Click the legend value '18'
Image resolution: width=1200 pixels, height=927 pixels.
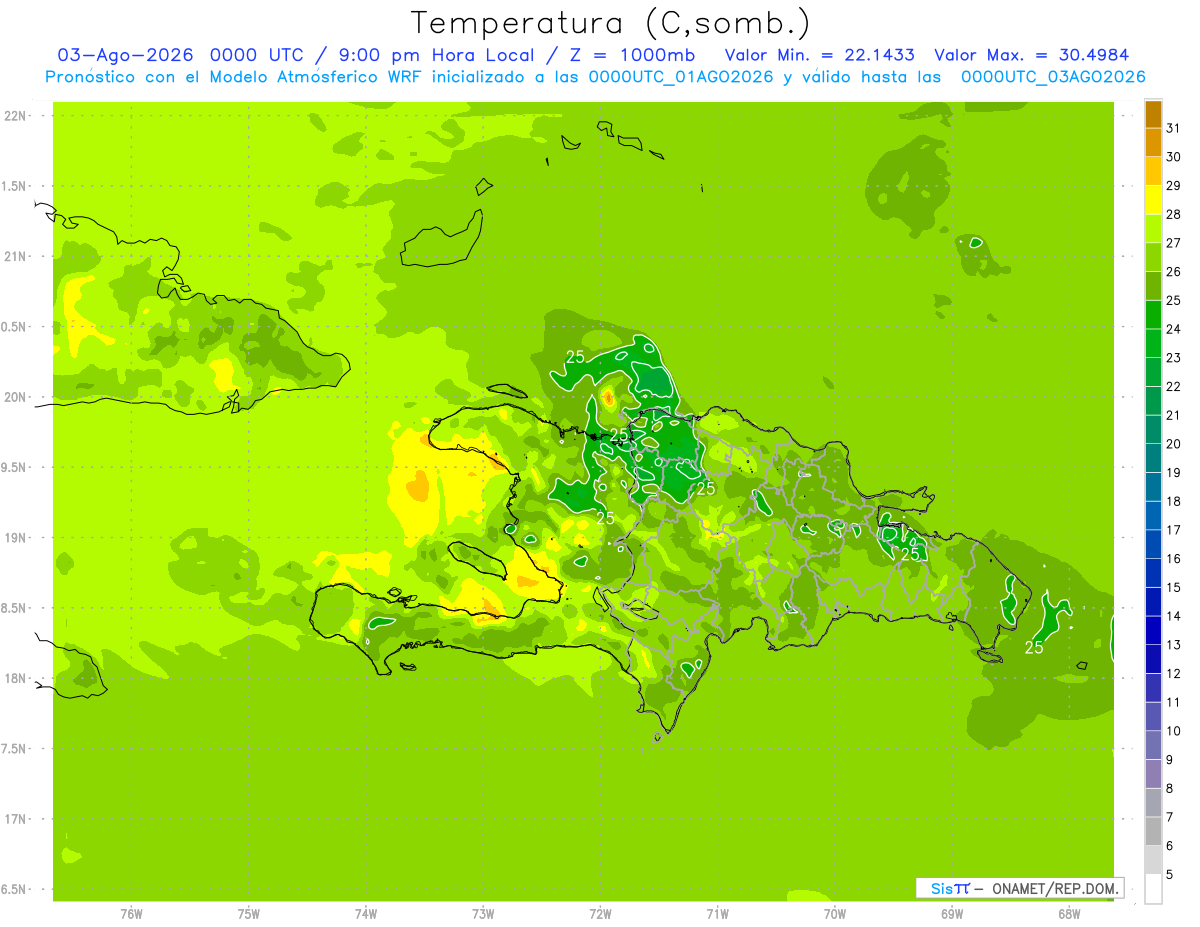tap(1173, 502)
